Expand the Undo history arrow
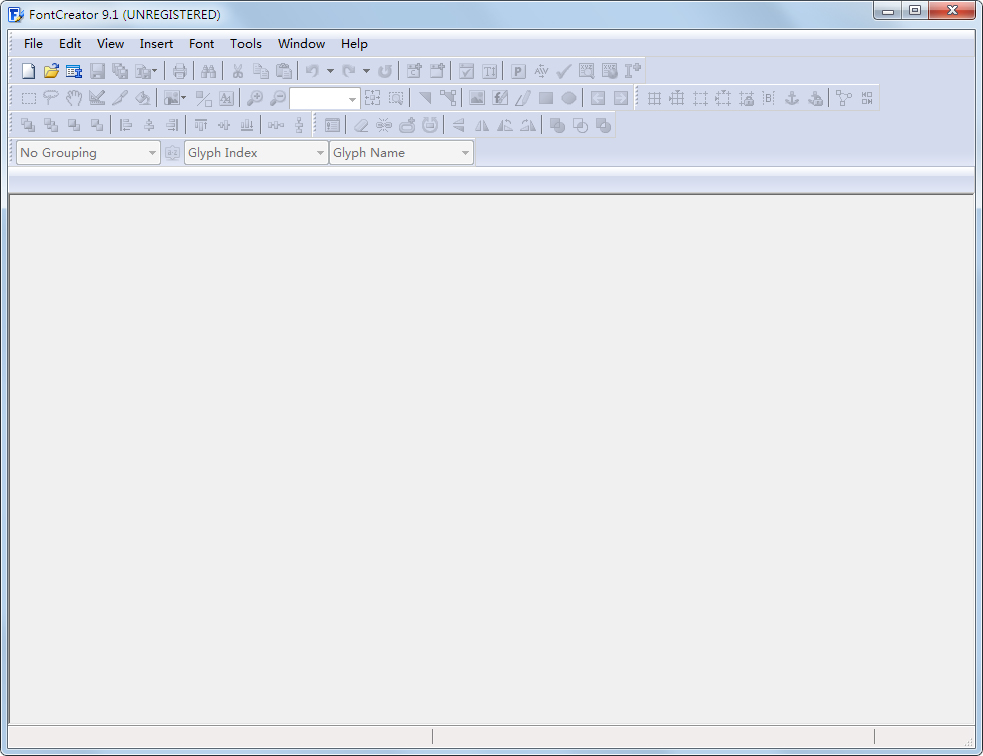This screenshot has height=756, width=983. tap(330, 70)
